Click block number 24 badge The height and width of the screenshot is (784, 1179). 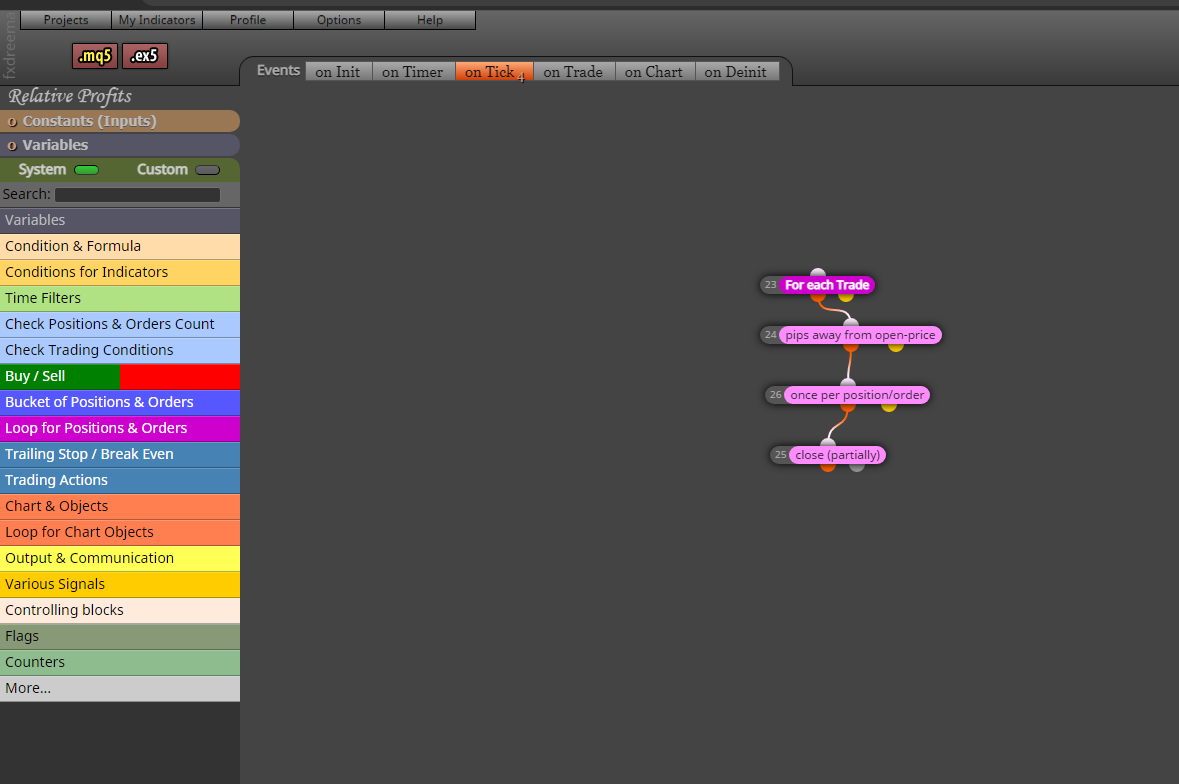point(770,335)
